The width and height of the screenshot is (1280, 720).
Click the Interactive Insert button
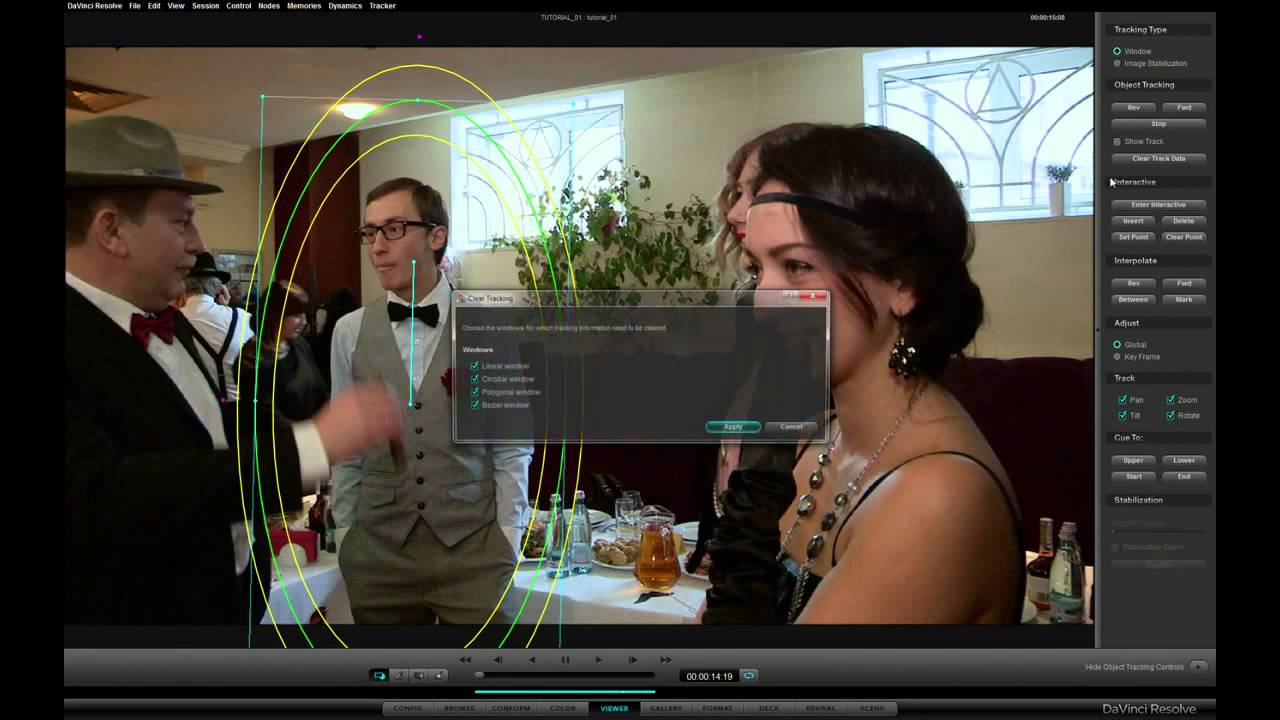coord(1134,221)
